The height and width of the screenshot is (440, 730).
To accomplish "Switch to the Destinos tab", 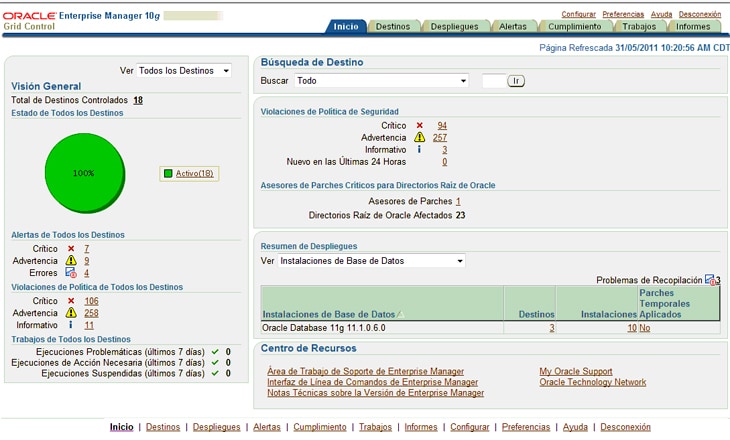I will tap(393, 27).
